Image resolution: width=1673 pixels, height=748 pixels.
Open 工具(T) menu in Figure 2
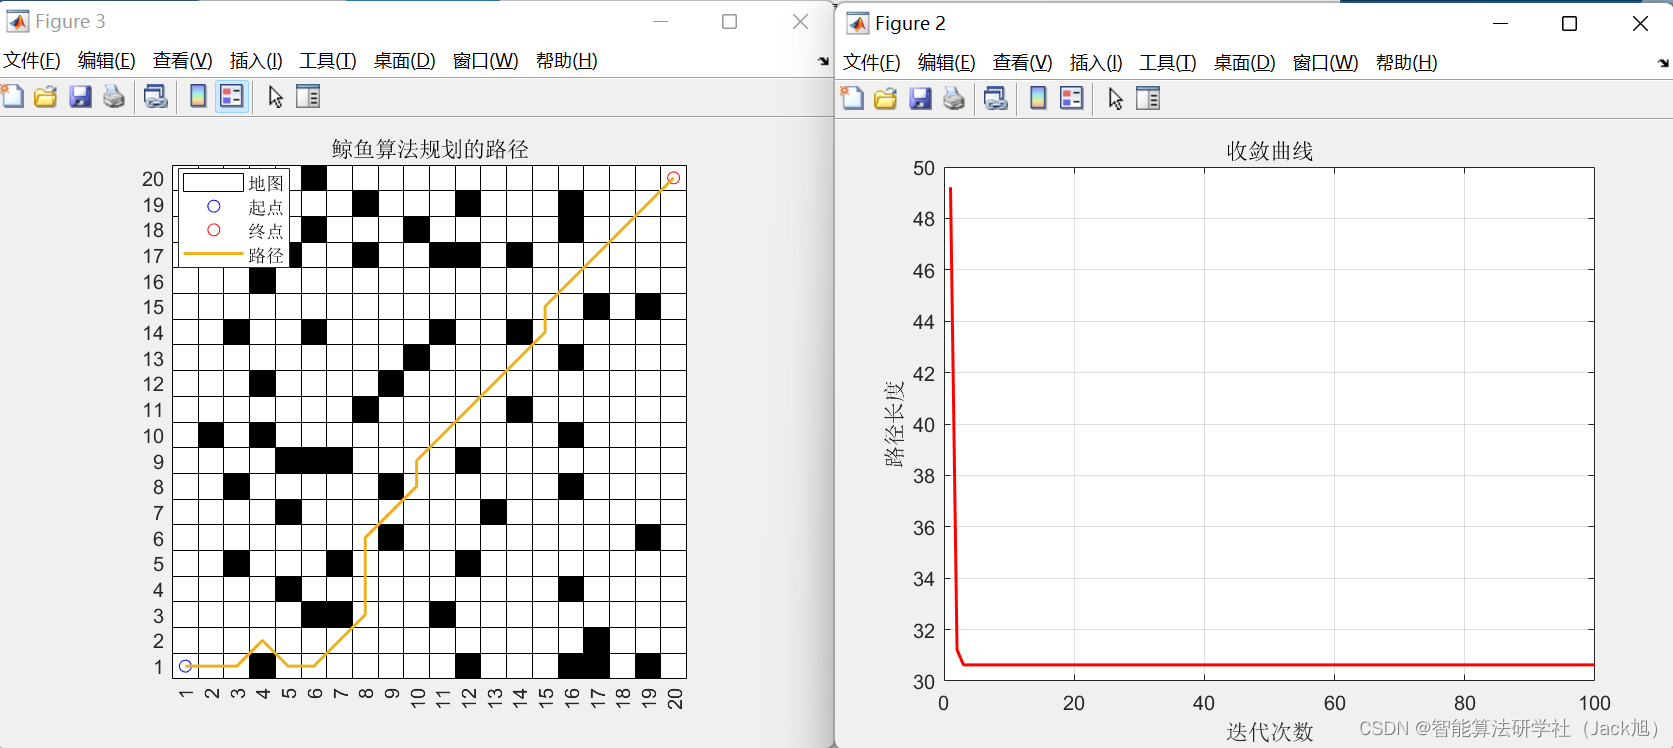click(x=1168, y=63)
